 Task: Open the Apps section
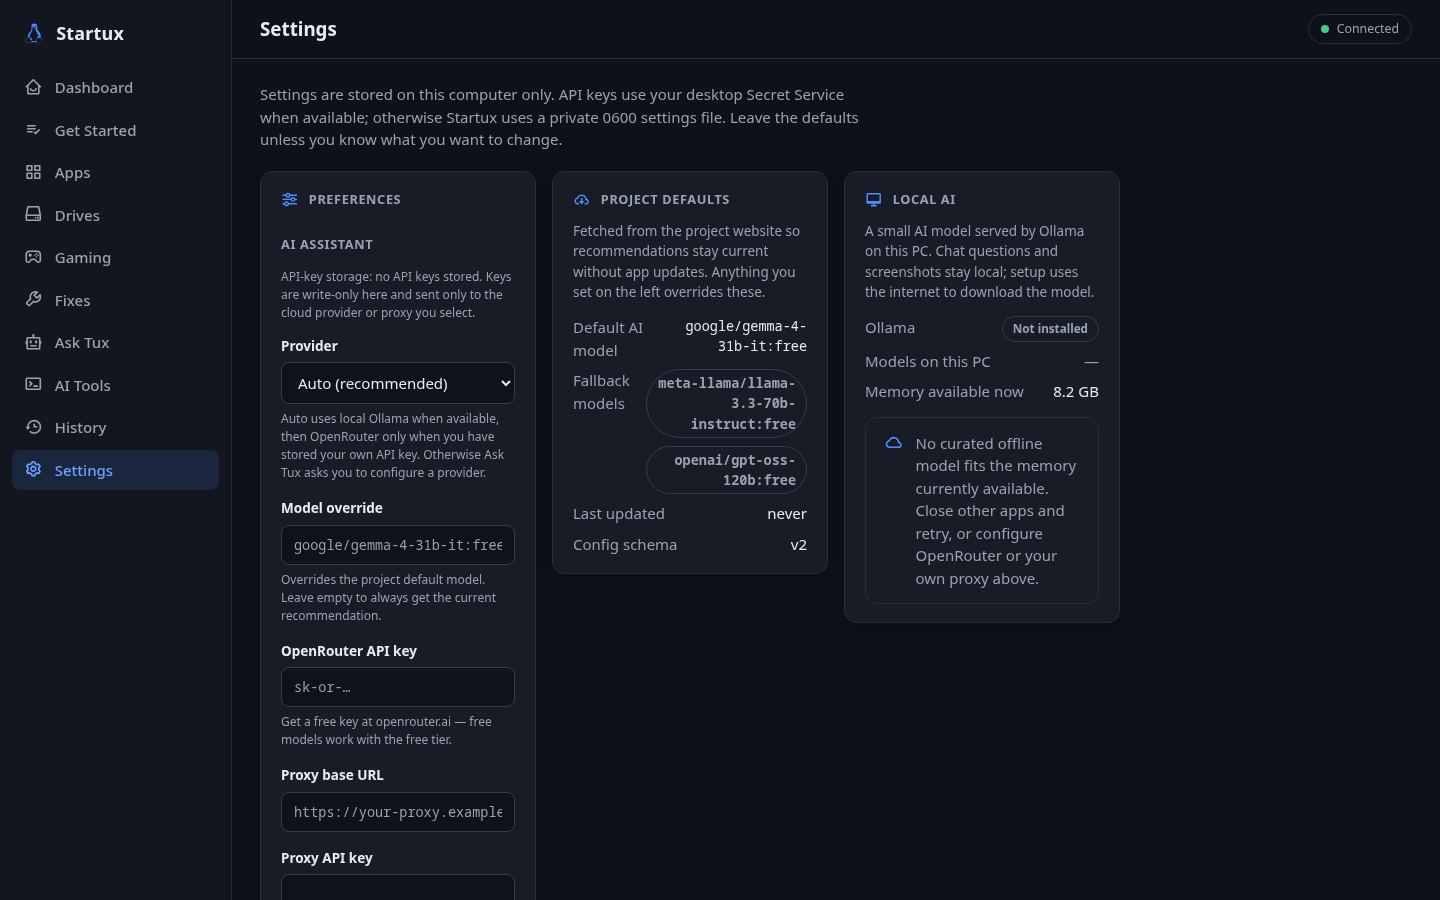click(115, 172)
